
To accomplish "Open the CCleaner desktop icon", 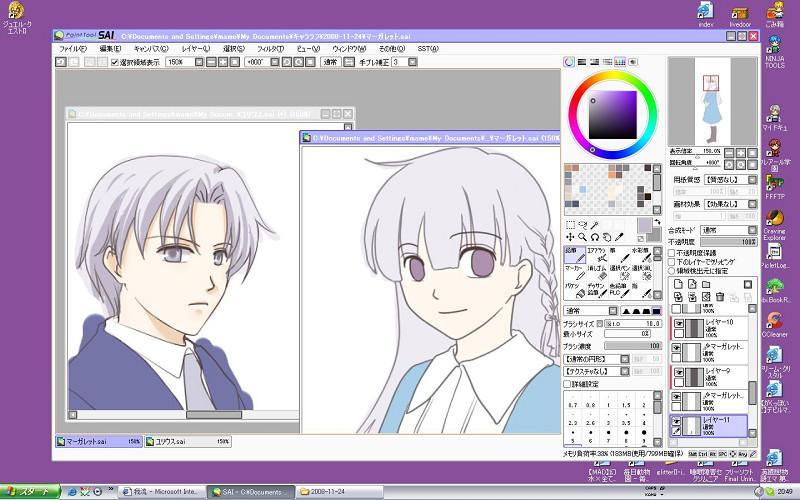I will [x=774, y=324].
